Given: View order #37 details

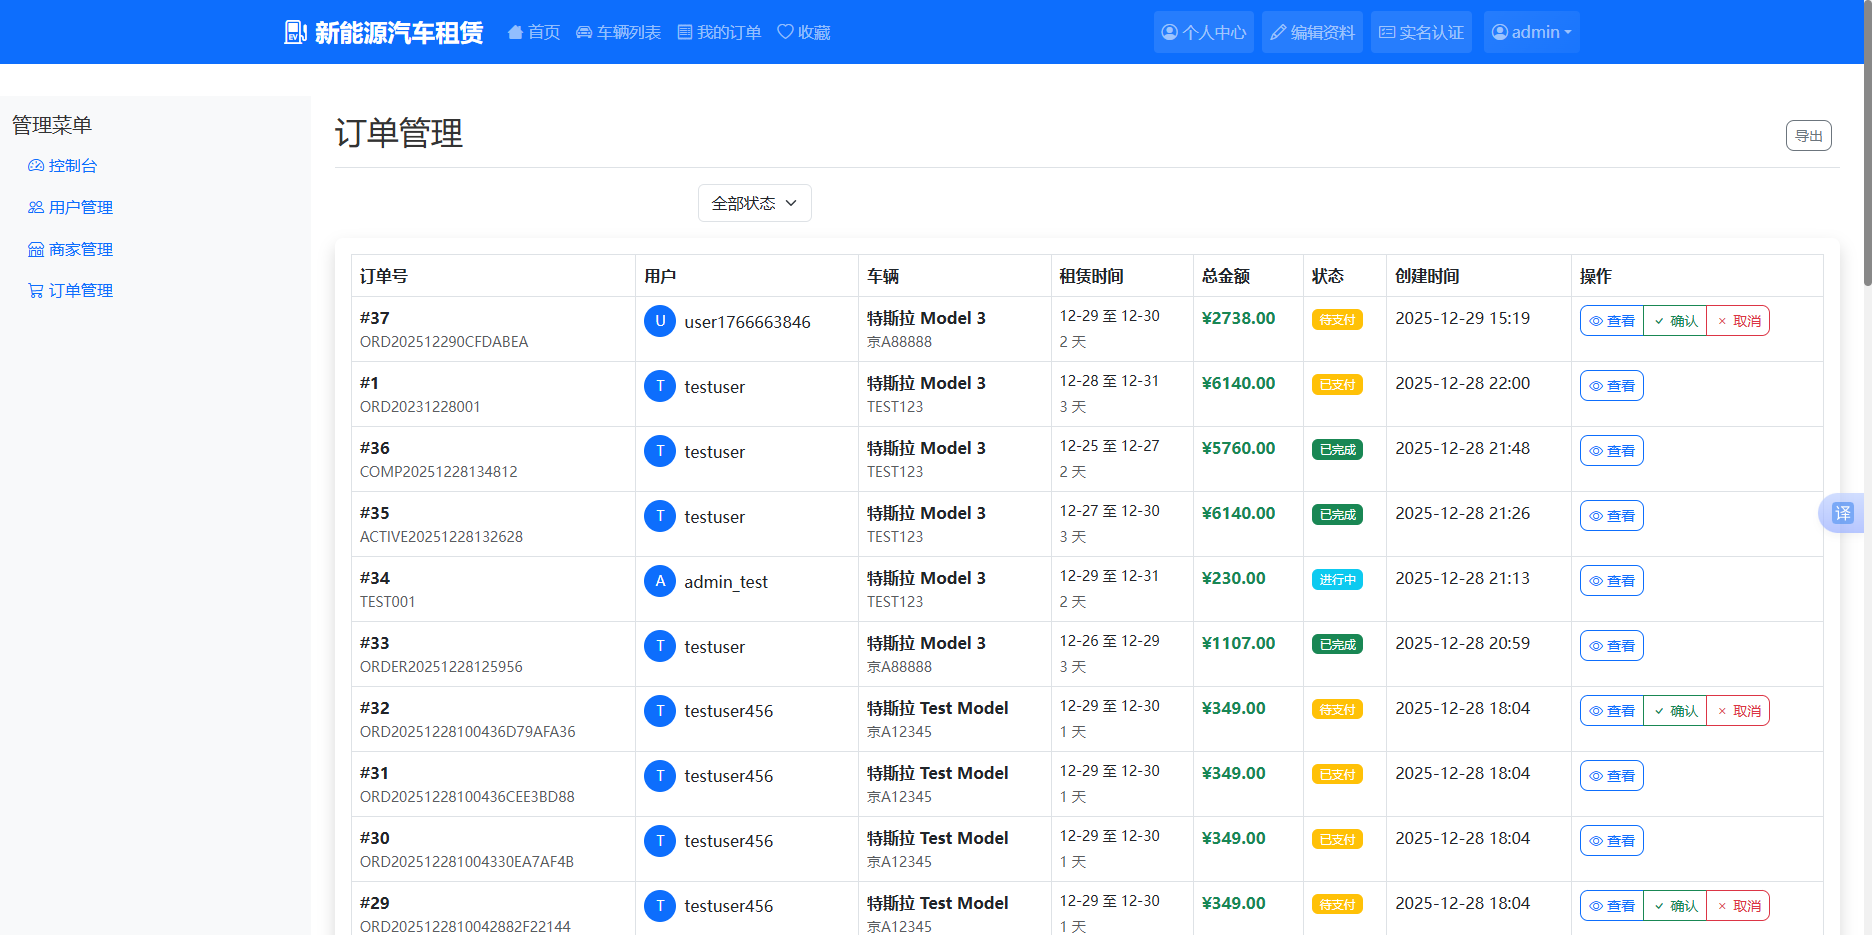Looking at the screenshot, I should 1612,321.
